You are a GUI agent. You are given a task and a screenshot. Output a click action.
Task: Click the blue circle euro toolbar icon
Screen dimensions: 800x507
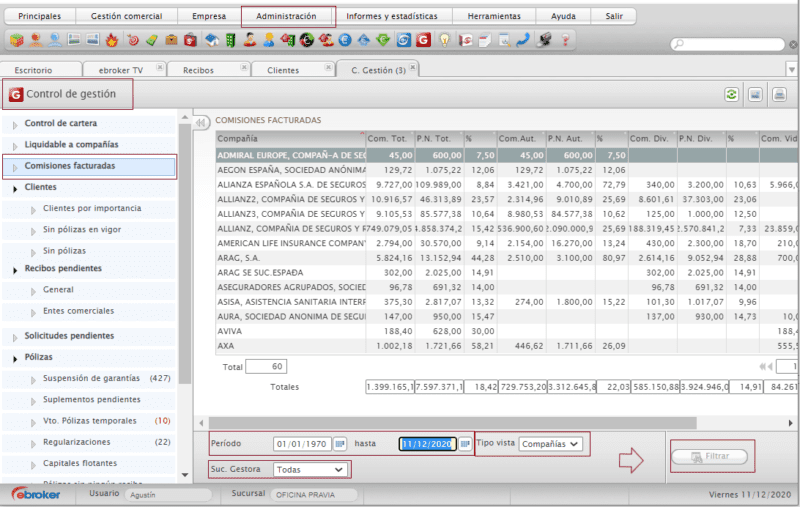345,40
